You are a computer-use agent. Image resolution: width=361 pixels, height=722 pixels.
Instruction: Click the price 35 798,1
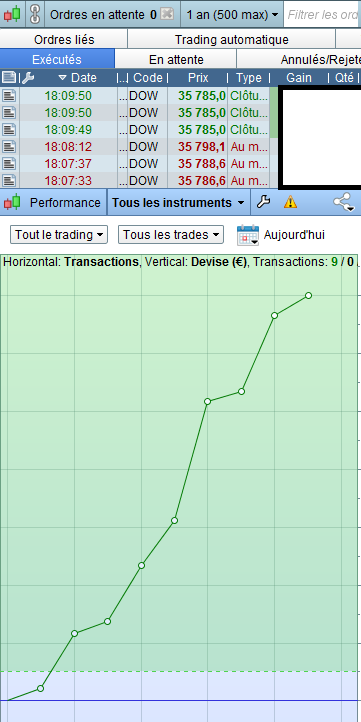pyautogui.click(x=202, y=147)
